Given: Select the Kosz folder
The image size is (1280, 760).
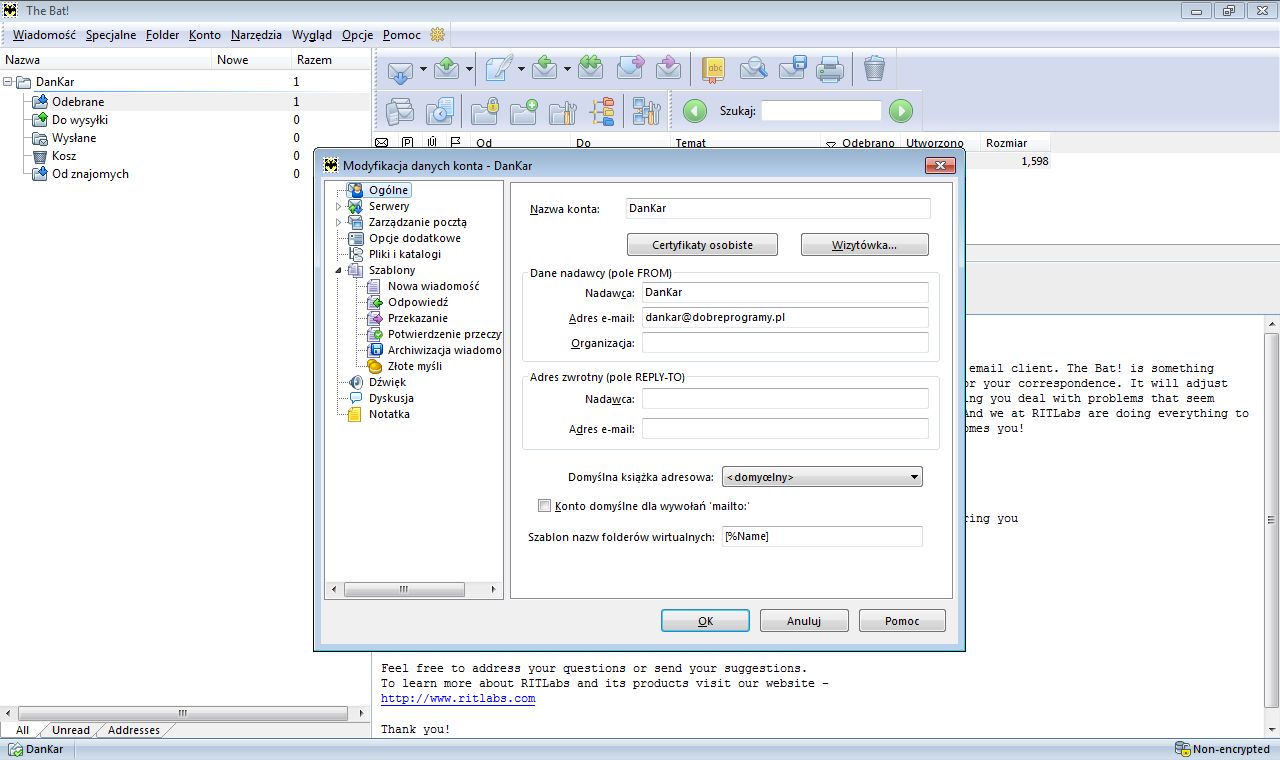Looking at the screenshot, I should coord(64,155).
